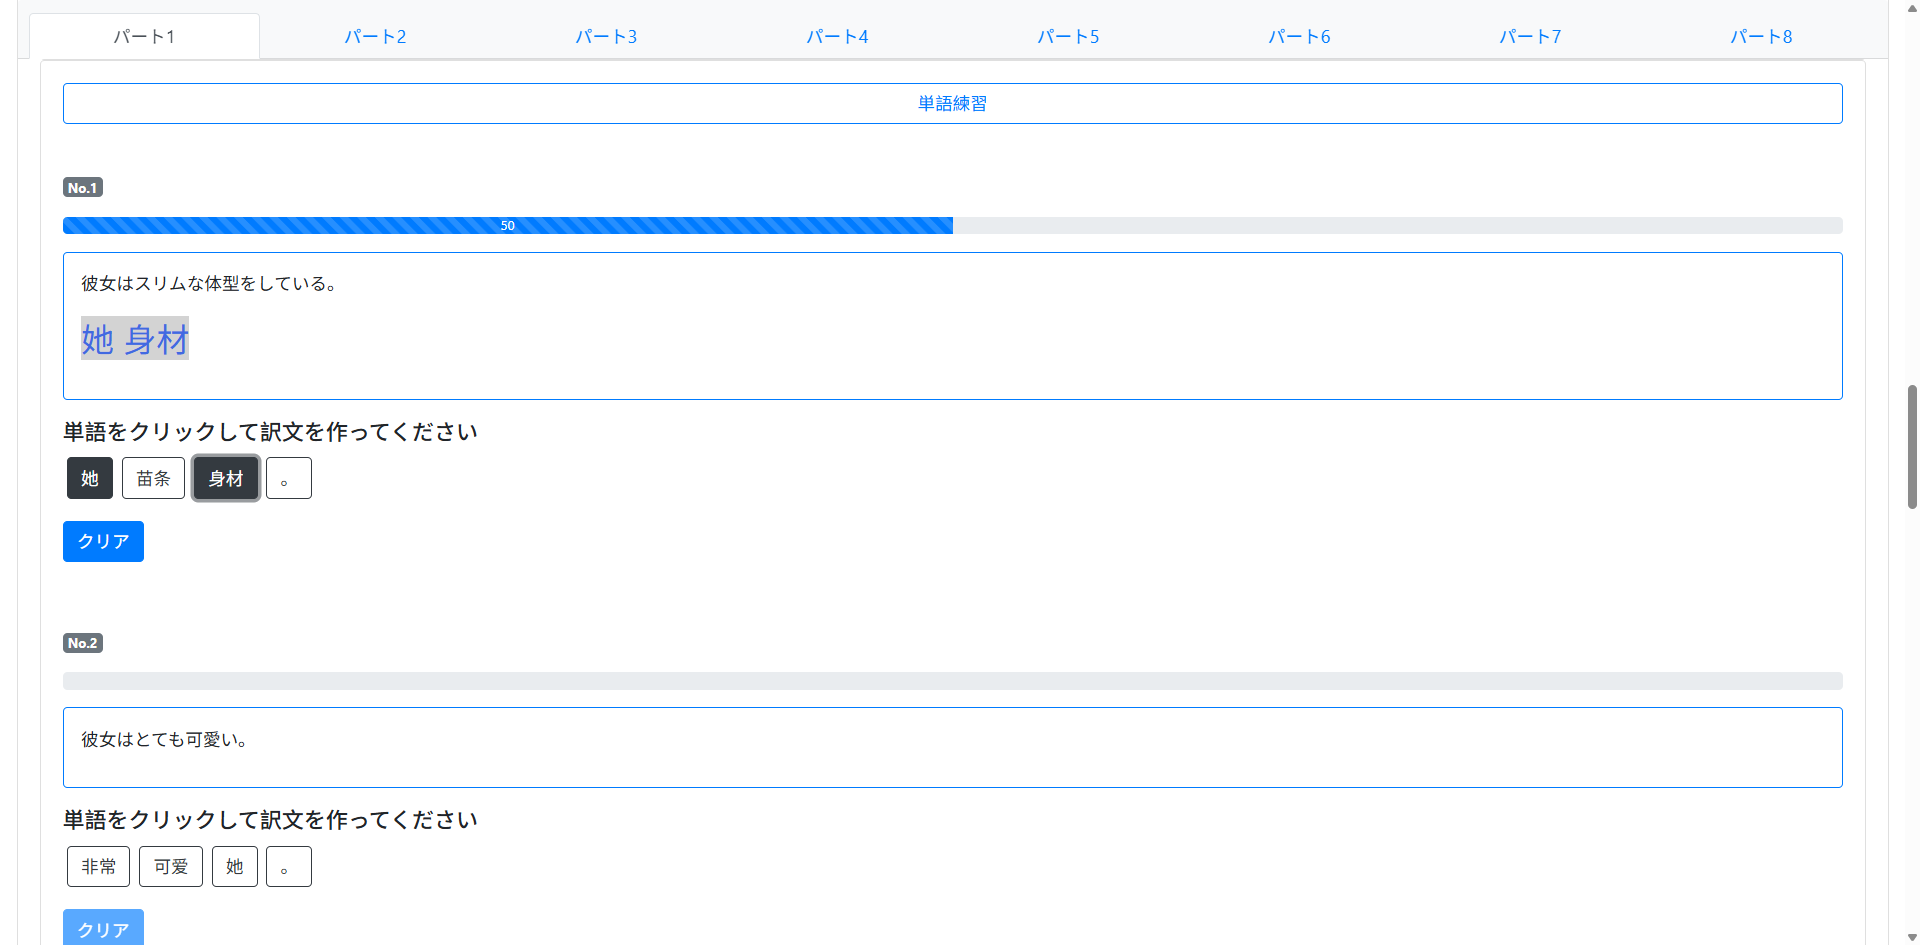The width and height of the screenshot is (1920, 945).
Task: Switch to the パート7 tab
Action: 1530,37
